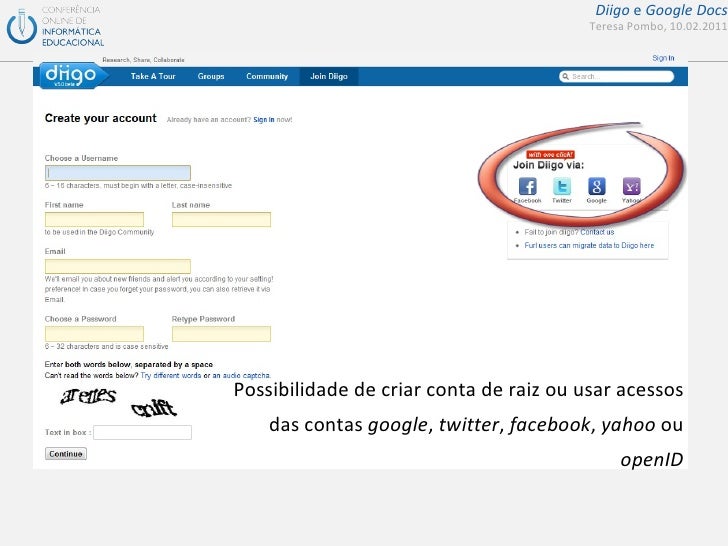Click Sign in link beside Create your account

click(x=264, y=120)
